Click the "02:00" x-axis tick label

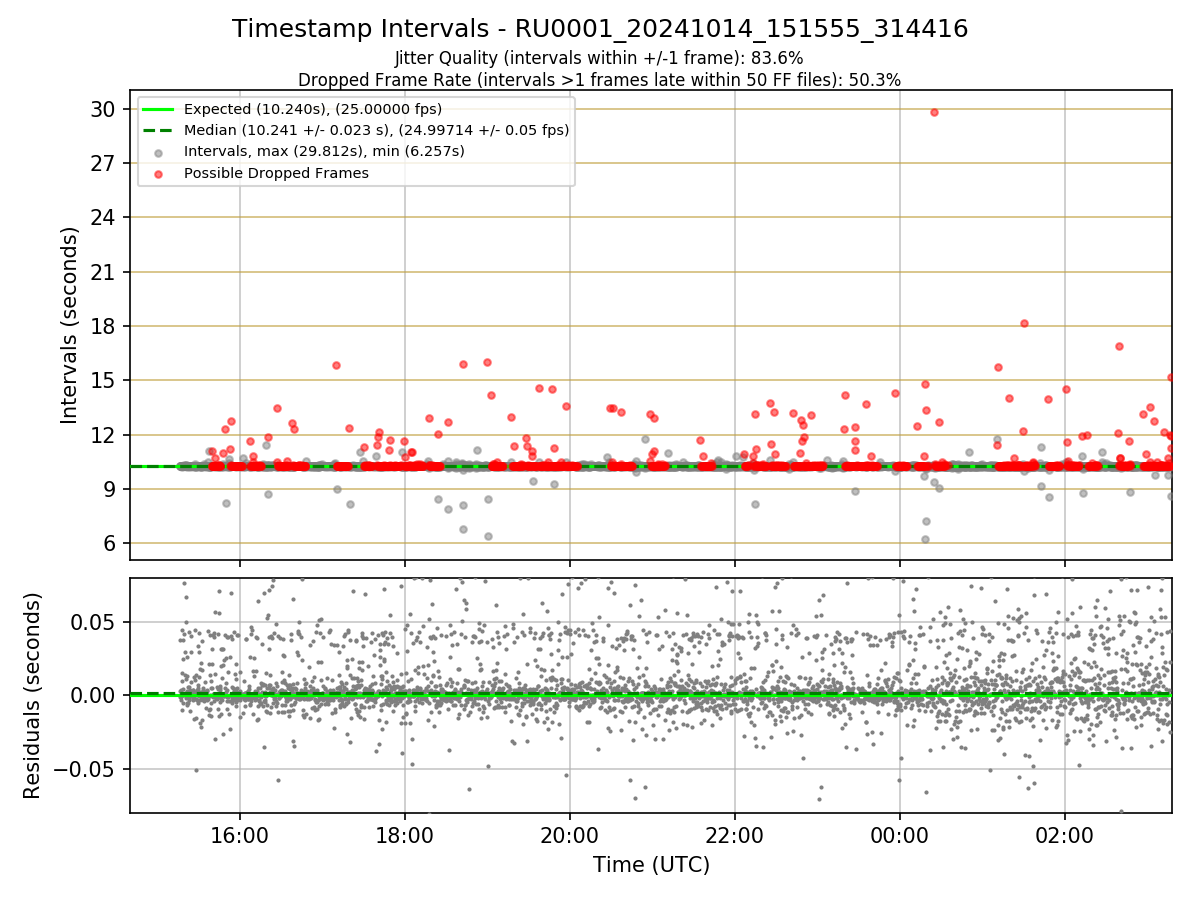pyautogui.click(x=1064, y=834)
